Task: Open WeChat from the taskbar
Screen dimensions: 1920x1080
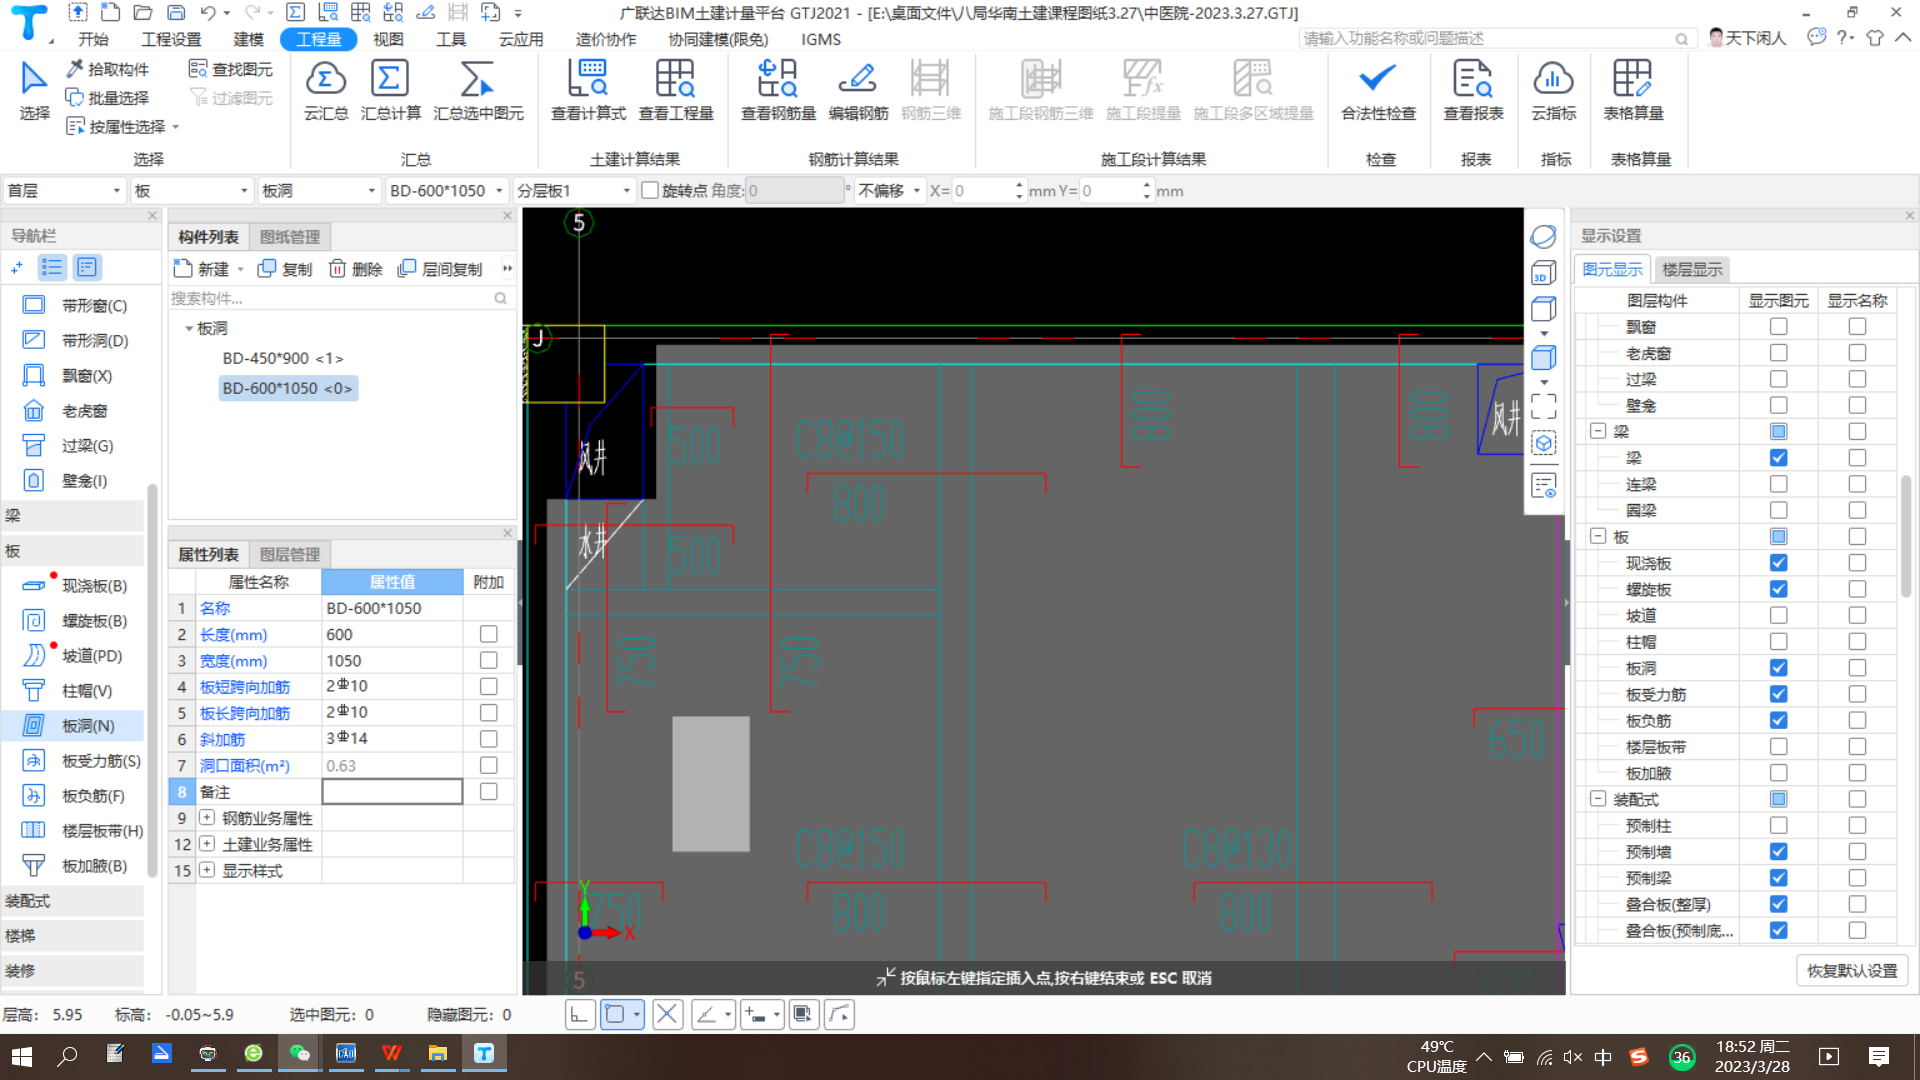Action: (x=300, y=1054)
